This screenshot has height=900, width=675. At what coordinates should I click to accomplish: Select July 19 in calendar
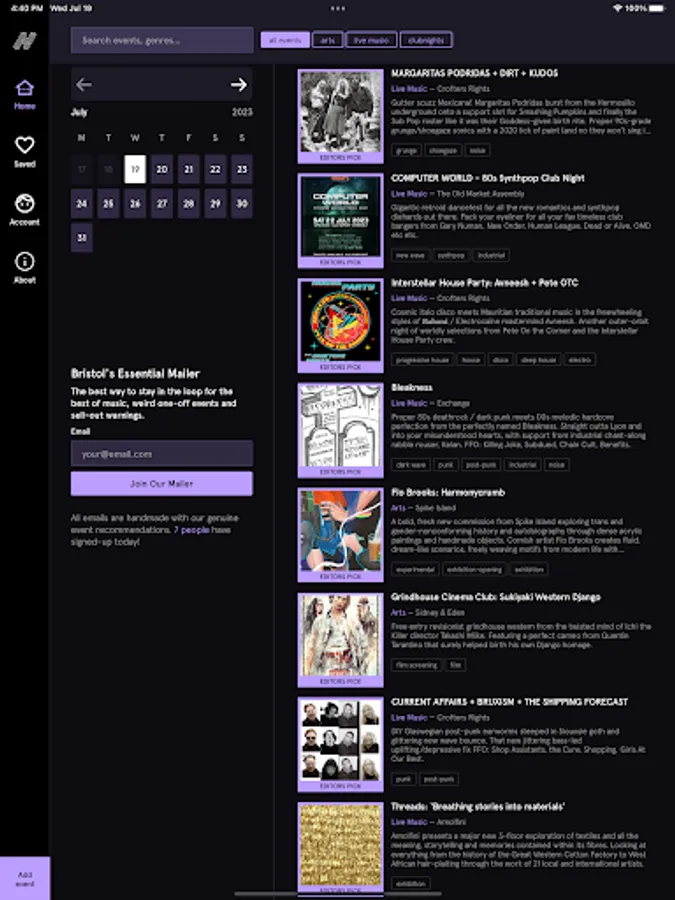pyautogui.click(x=135, y=169)
